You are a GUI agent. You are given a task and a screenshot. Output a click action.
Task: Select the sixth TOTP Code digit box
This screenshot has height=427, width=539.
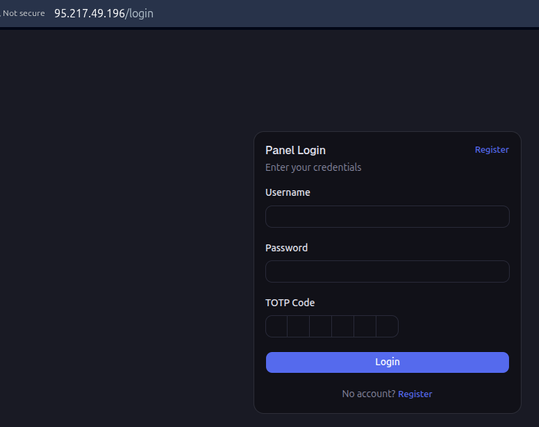pyautogui.click(x=387, y=326)
